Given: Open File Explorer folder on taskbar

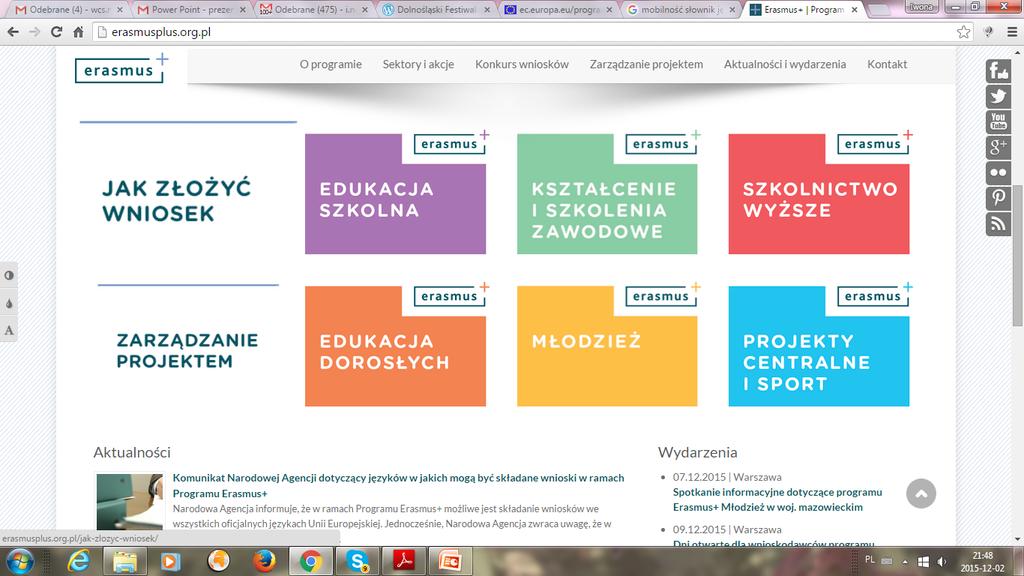Looking at the screenshot, I should click(x=125, y=562).
